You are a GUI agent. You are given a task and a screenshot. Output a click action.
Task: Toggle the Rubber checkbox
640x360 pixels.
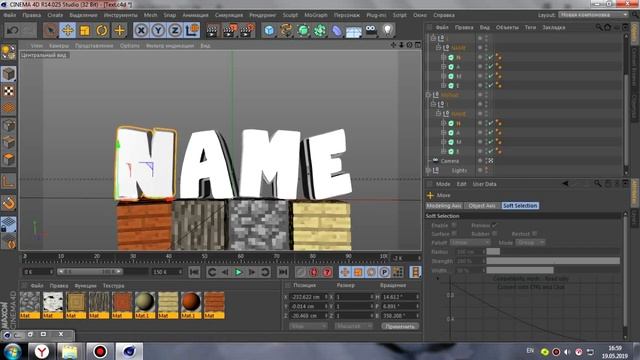(494, 234)
